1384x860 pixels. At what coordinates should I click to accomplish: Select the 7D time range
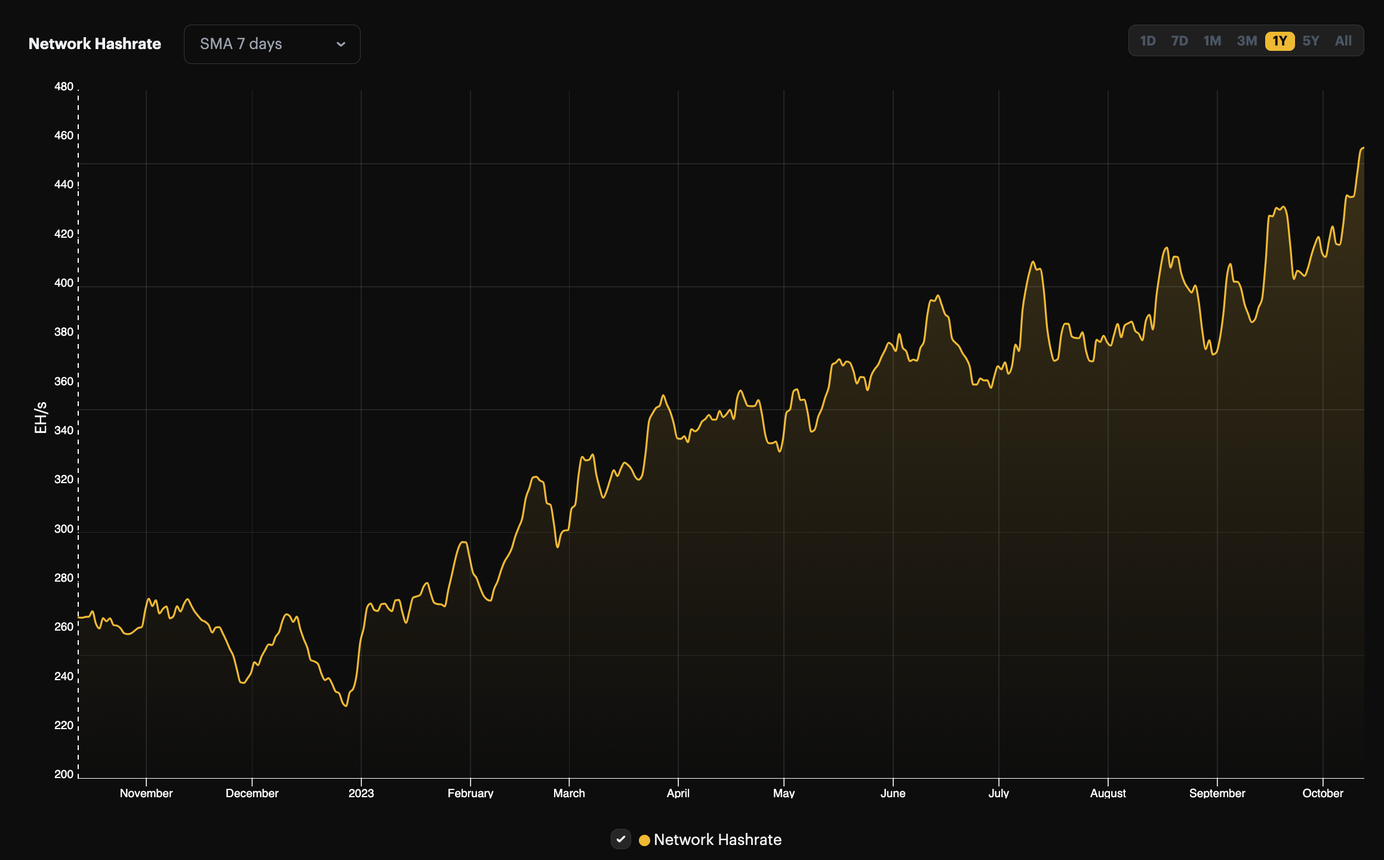coord(1179,41)
